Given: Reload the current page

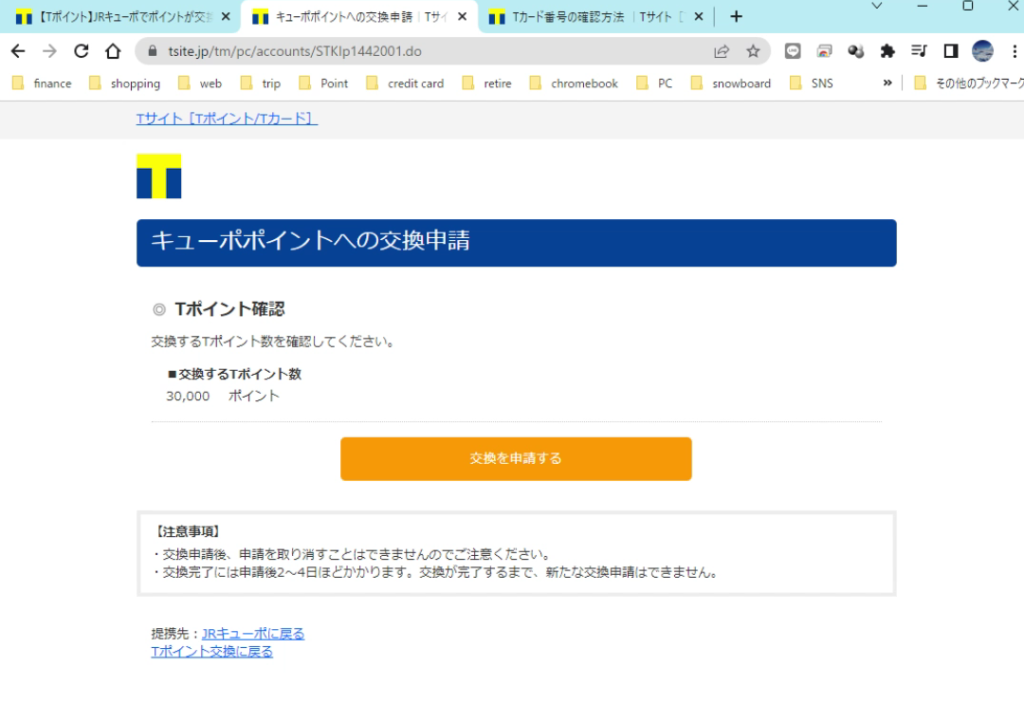Looking at the screenshot, I should [81, 51].
